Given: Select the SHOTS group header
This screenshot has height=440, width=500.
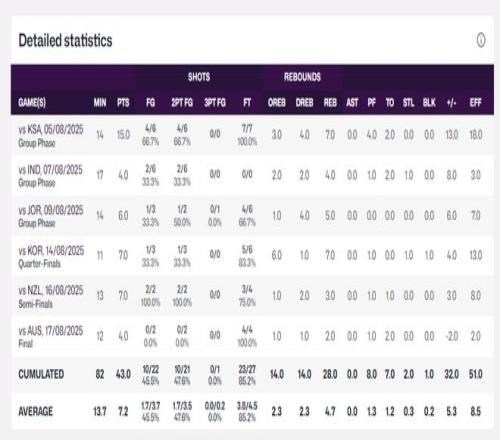Looking at the screenshot, I should [x=199, y=77].
